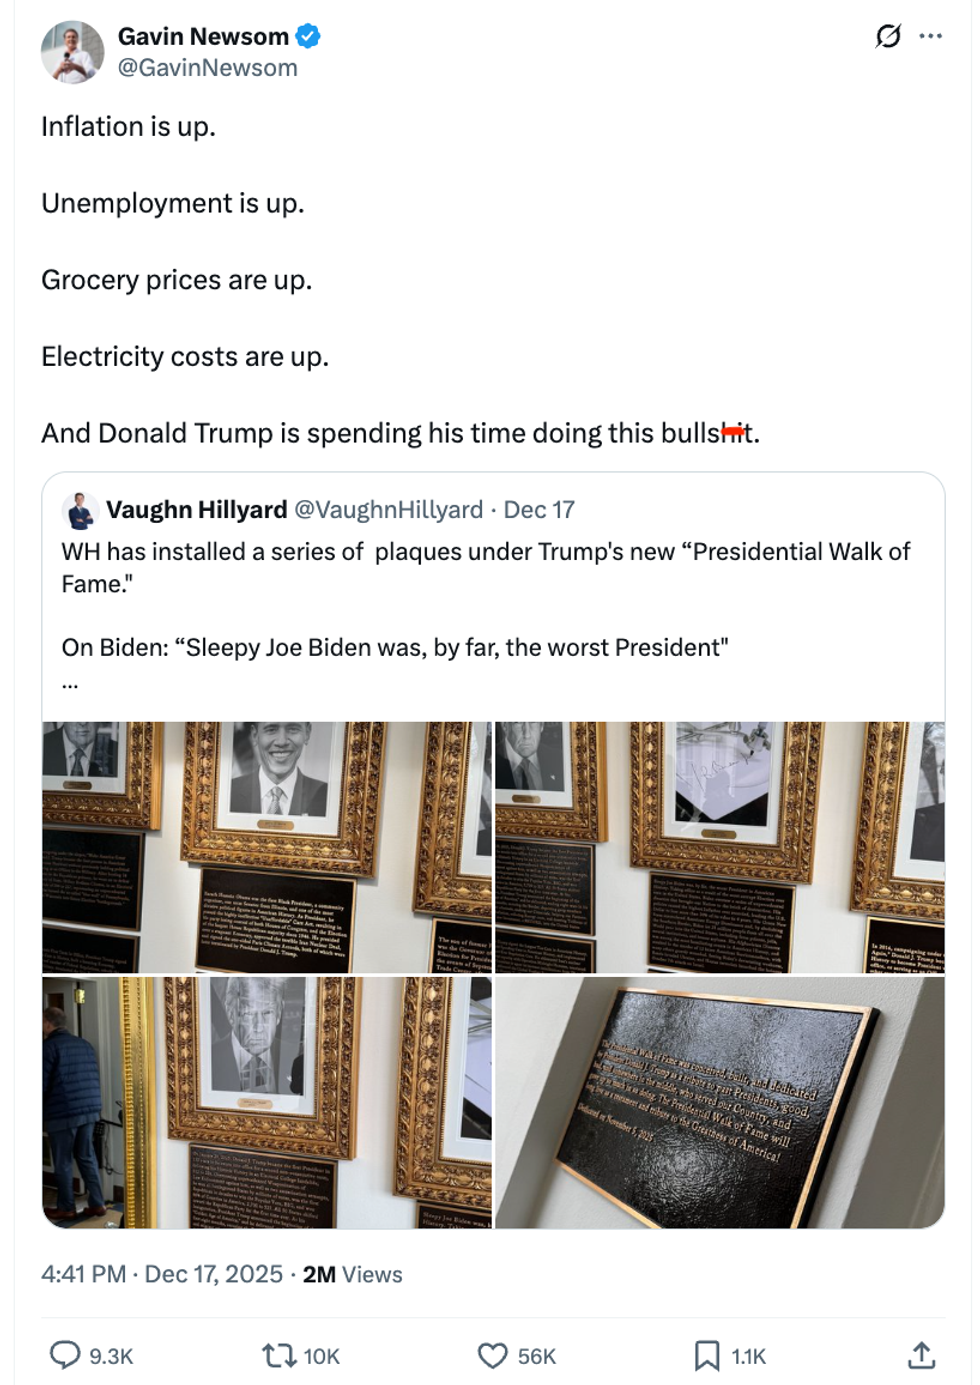Toggle like on the post with the heart
This screenshot has width=980, height=1385.
[x=497, y=1357]
